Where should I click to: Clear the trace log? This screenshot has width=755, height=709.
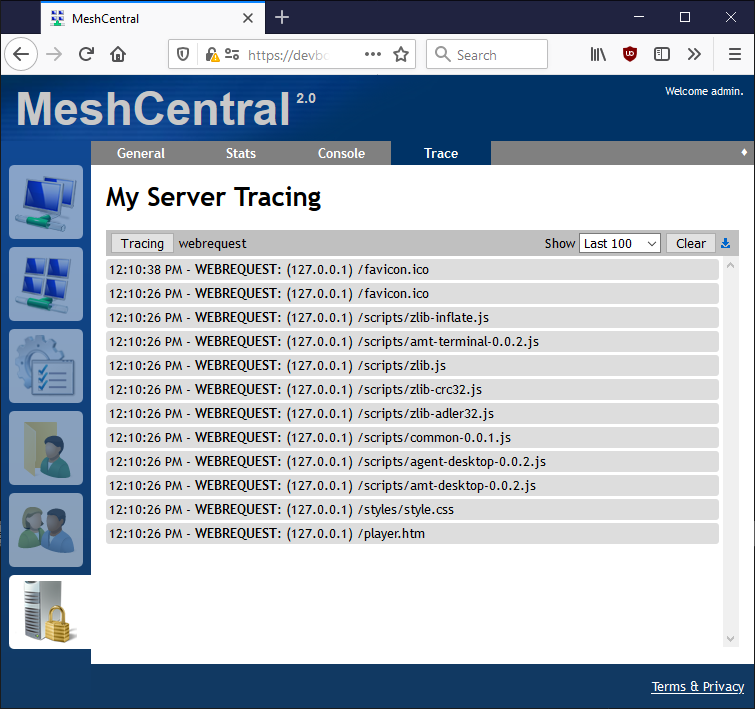690,243
